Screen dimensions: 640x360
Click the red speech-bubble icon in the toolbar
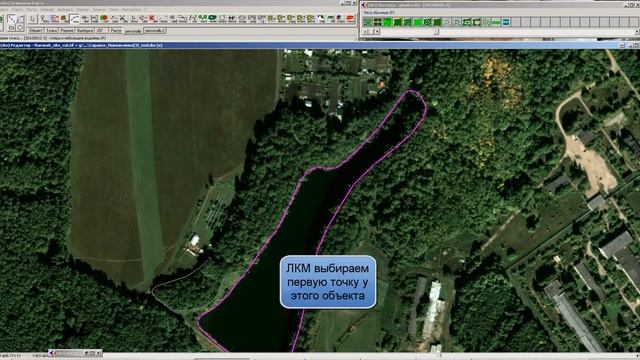pos(350,18)
